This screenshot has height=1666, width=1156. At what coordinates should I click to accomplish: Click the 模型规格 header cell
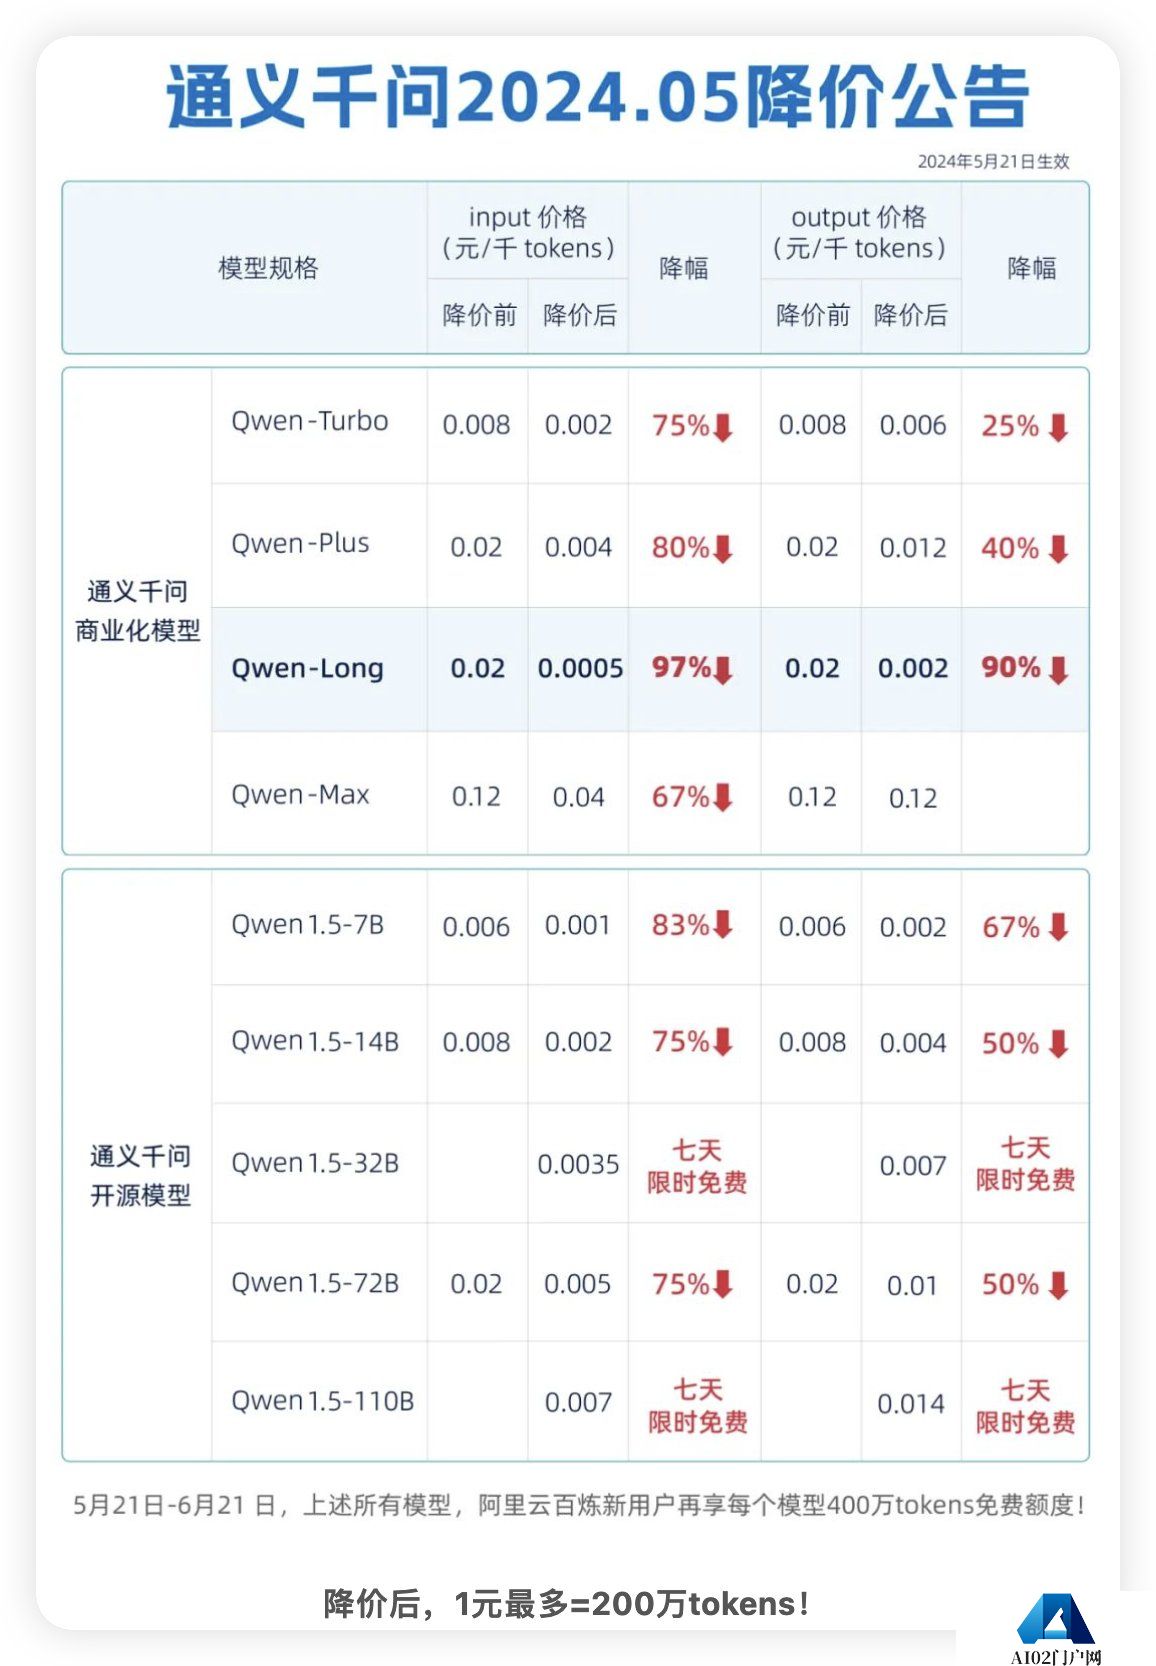tap(268, 268)
